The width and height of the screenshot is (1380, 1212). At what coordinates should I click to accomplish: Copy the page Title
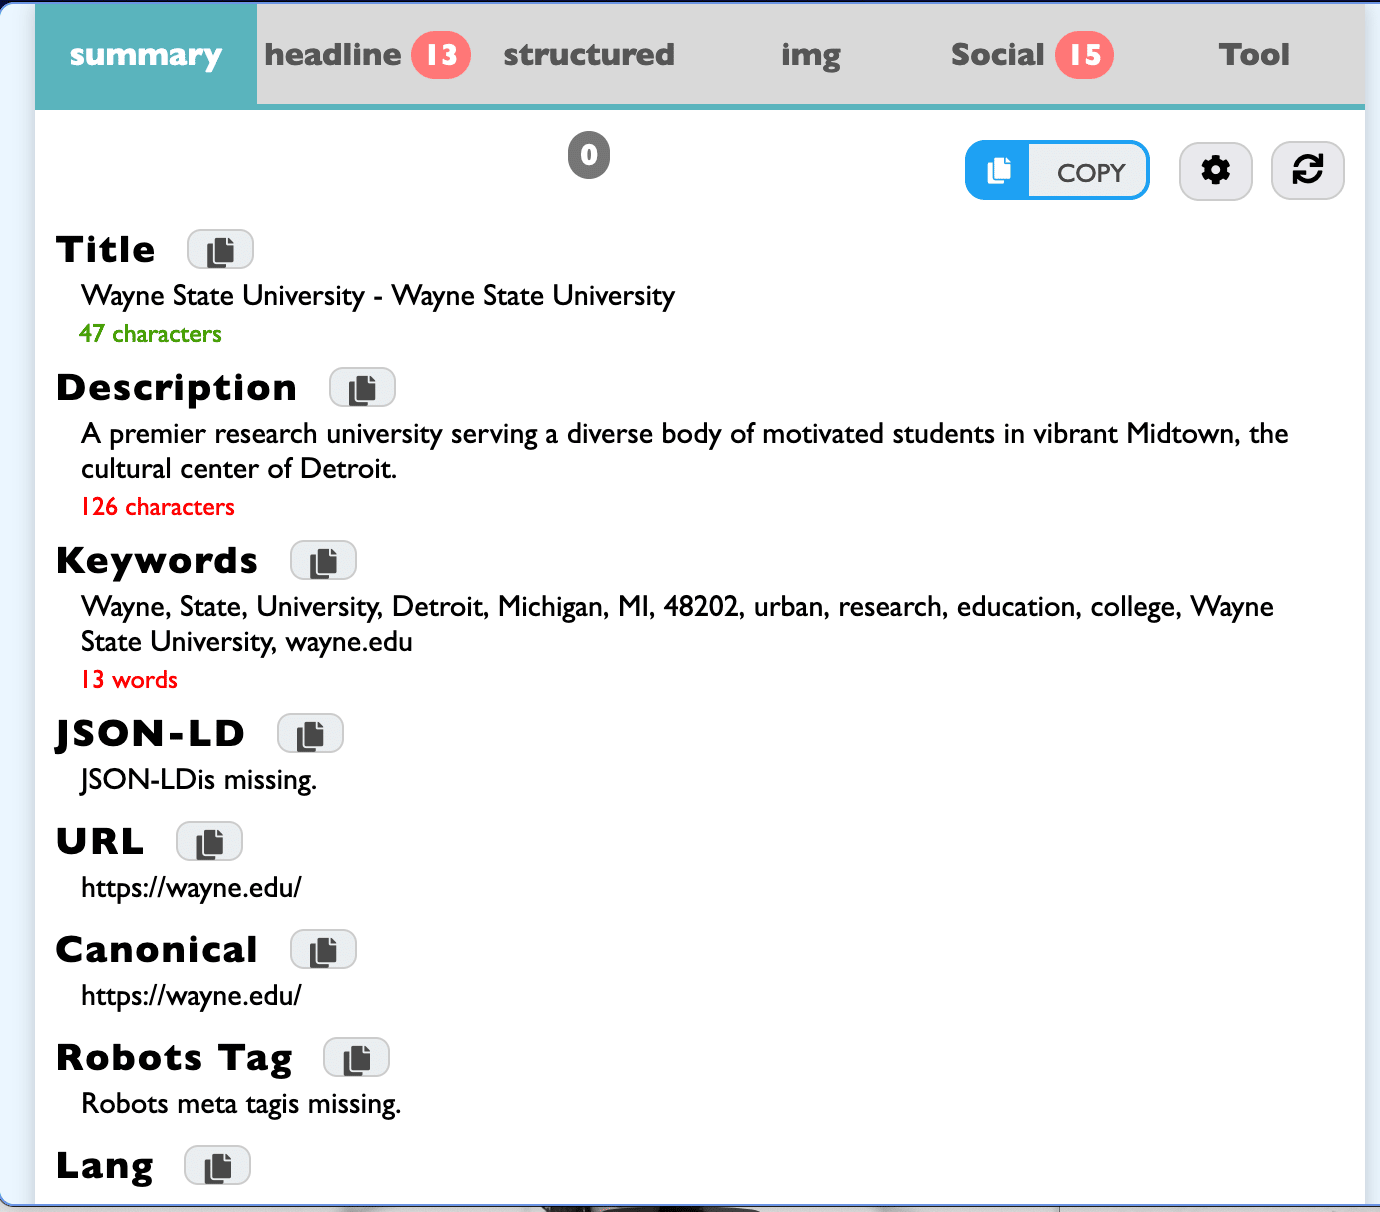220,249
